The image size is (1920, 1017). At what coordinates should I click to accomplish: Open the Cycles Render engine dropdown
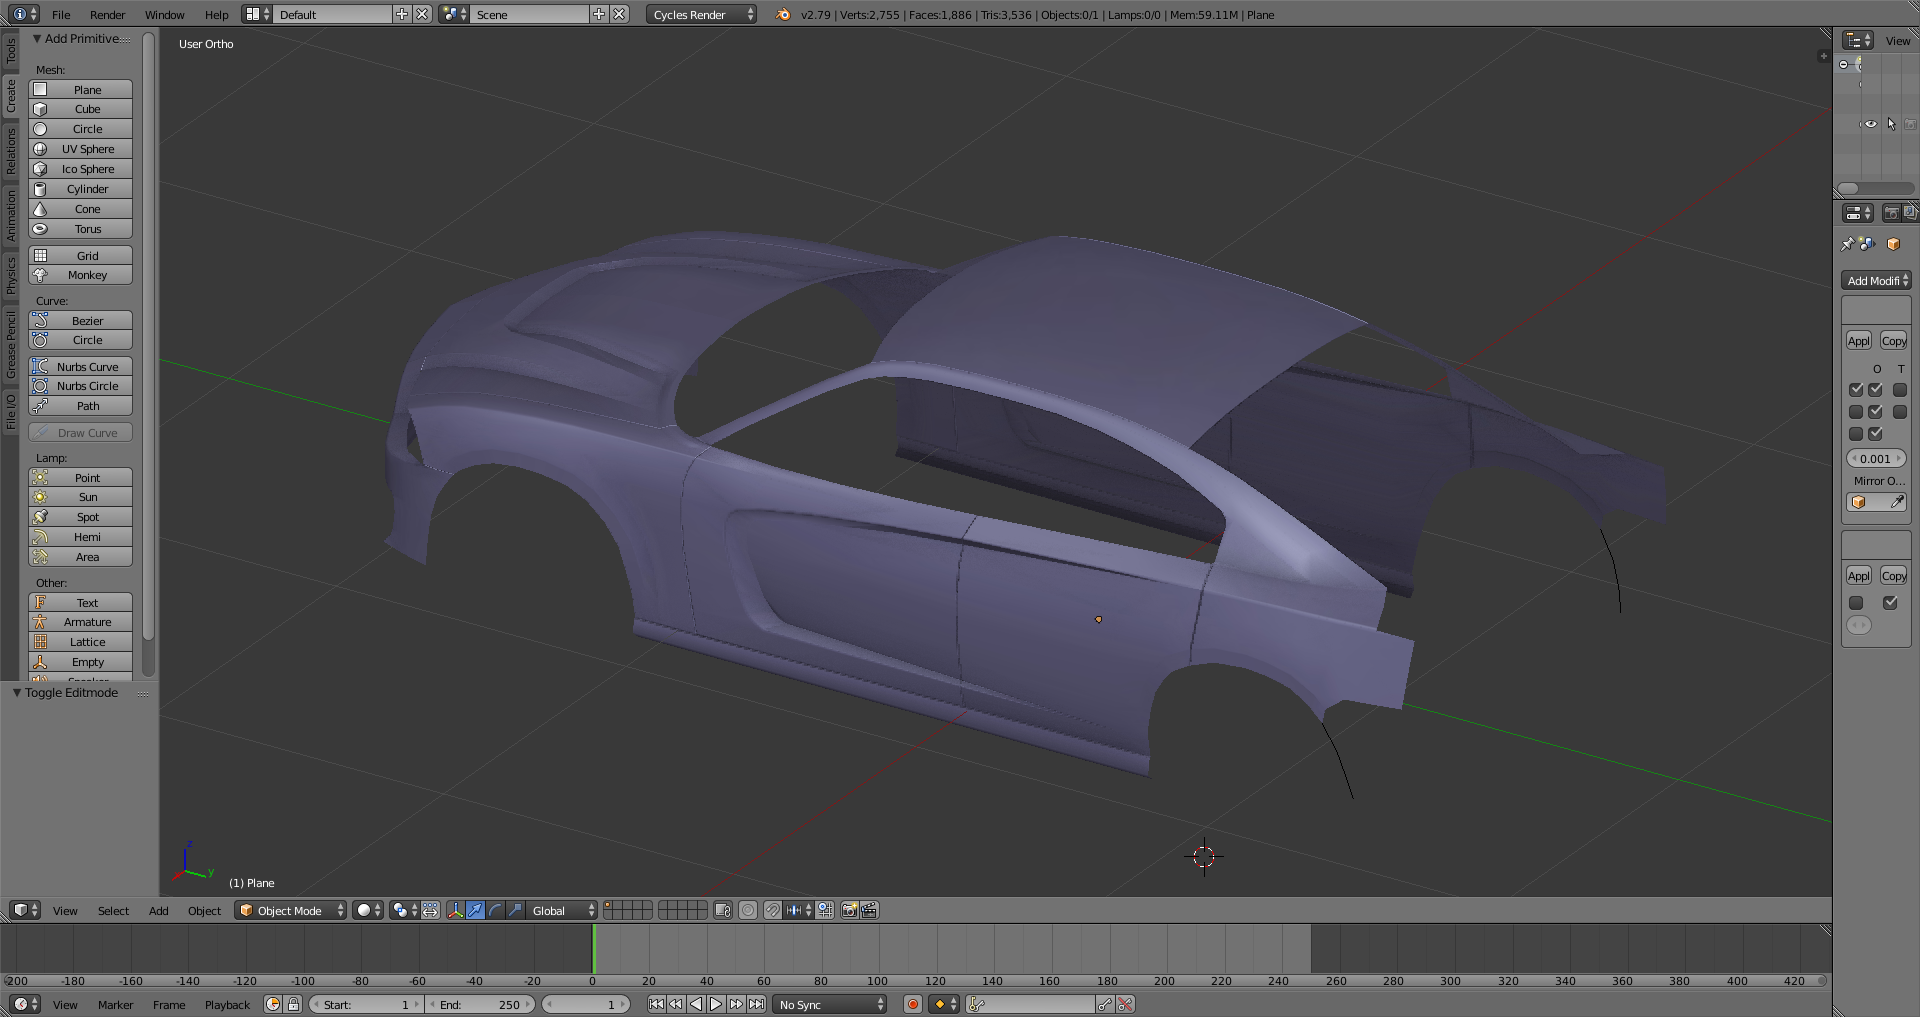click(701, 14)
